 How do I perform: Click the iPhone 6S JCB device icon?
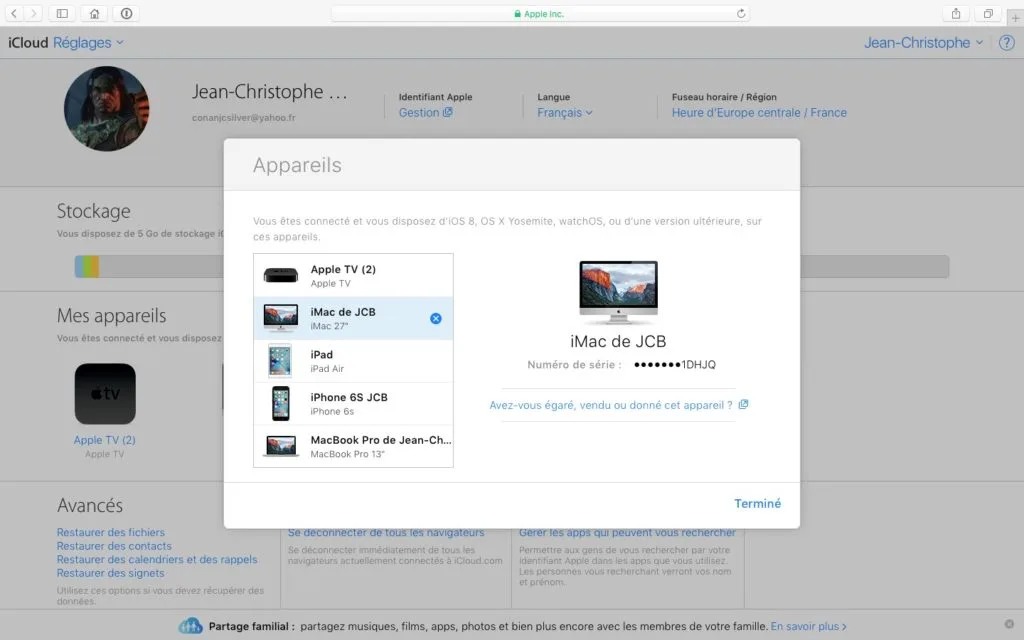click(x=281, y=404)
